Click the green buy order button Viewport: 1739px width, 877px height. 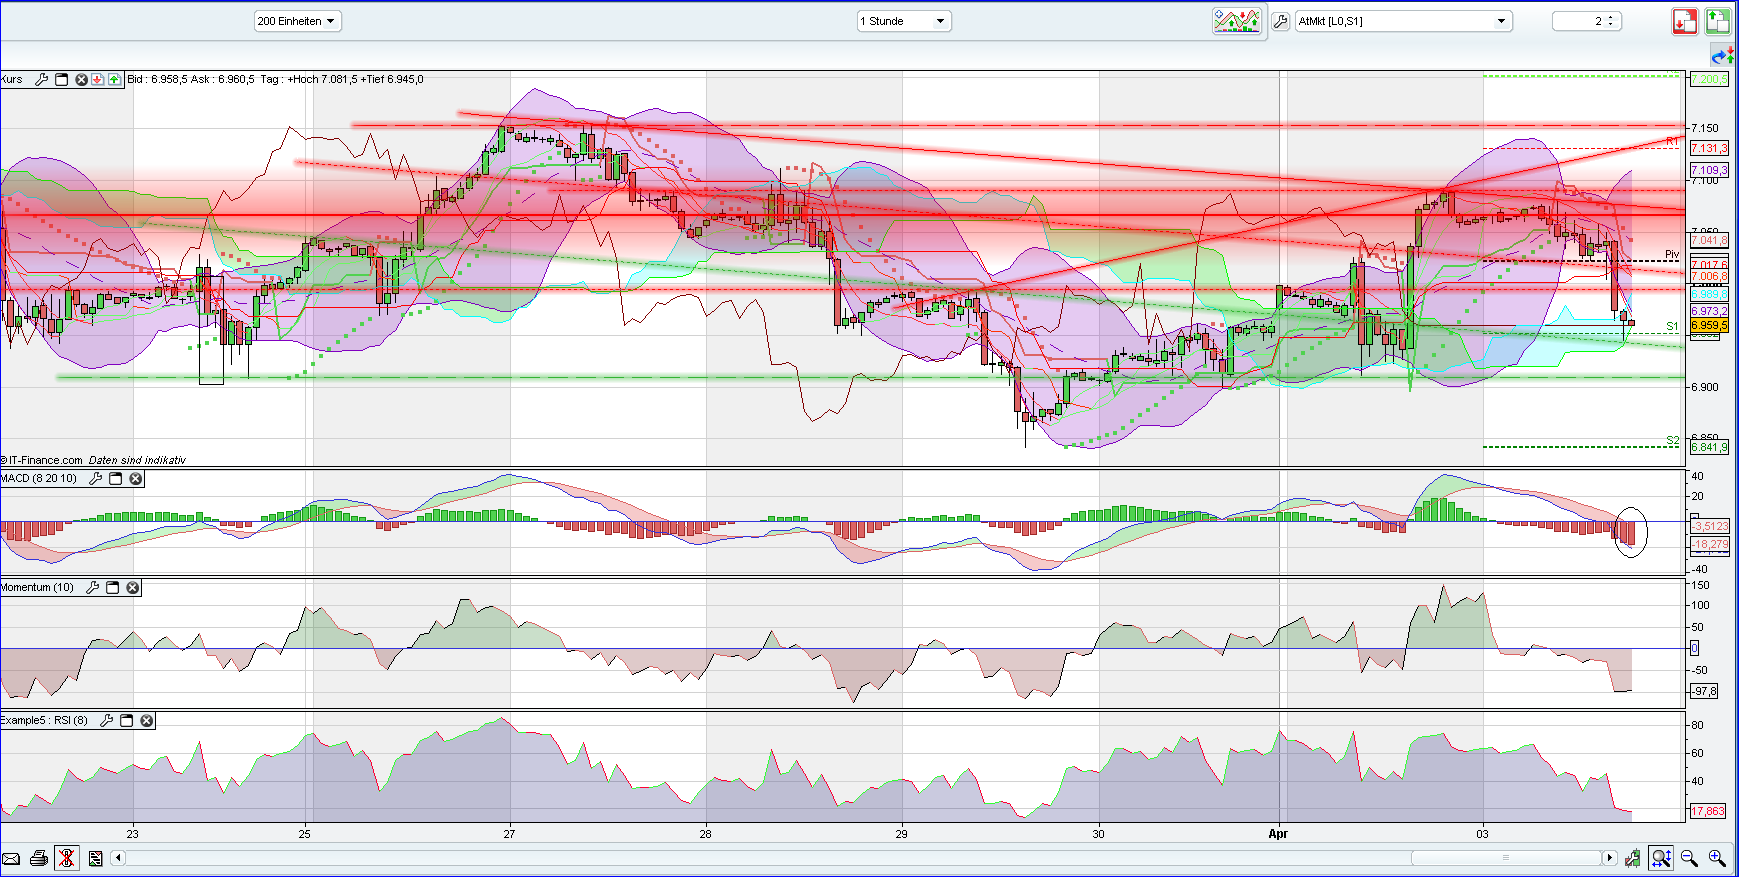(1718, 21)
